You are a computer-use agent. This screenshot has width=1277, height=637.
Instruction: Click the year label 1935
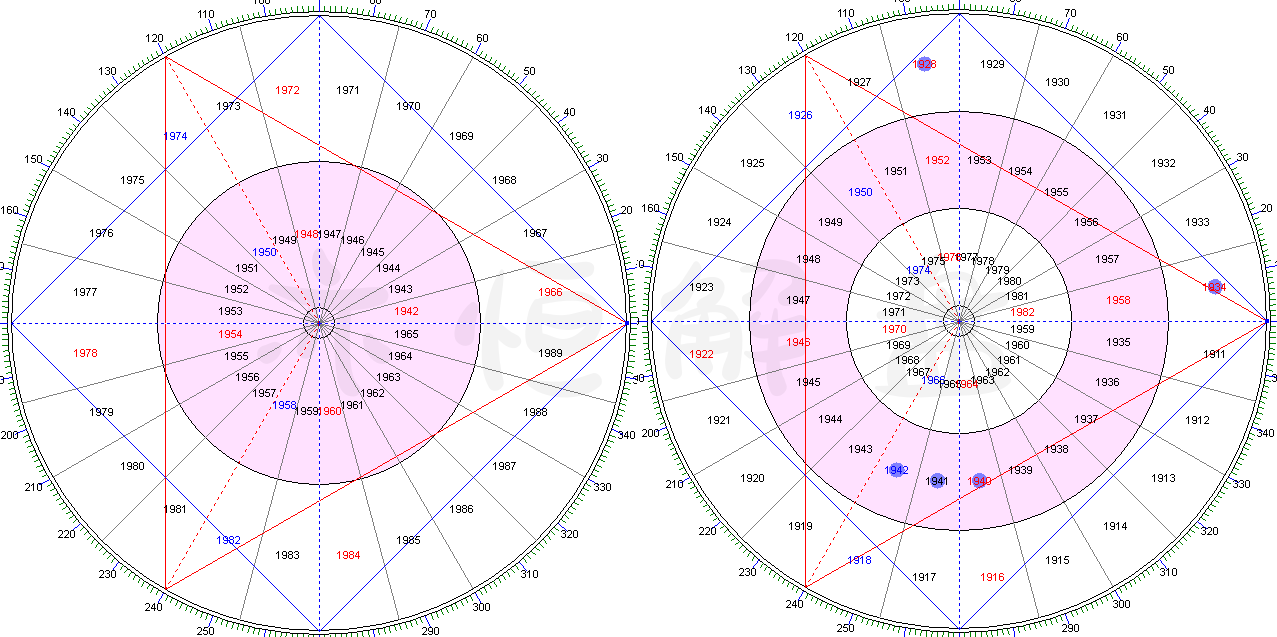tap(1118, 342)
